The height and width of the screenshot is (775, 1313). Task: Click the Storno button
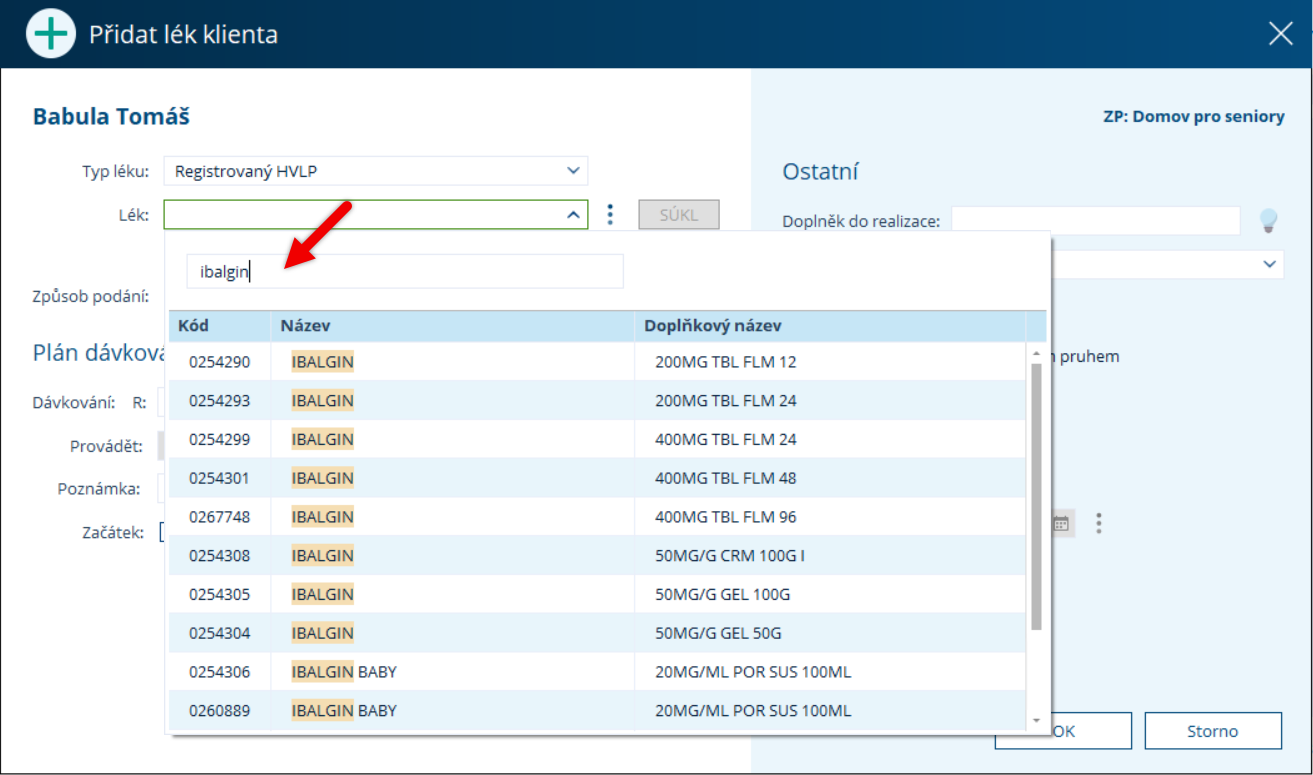pos(1213,731)
